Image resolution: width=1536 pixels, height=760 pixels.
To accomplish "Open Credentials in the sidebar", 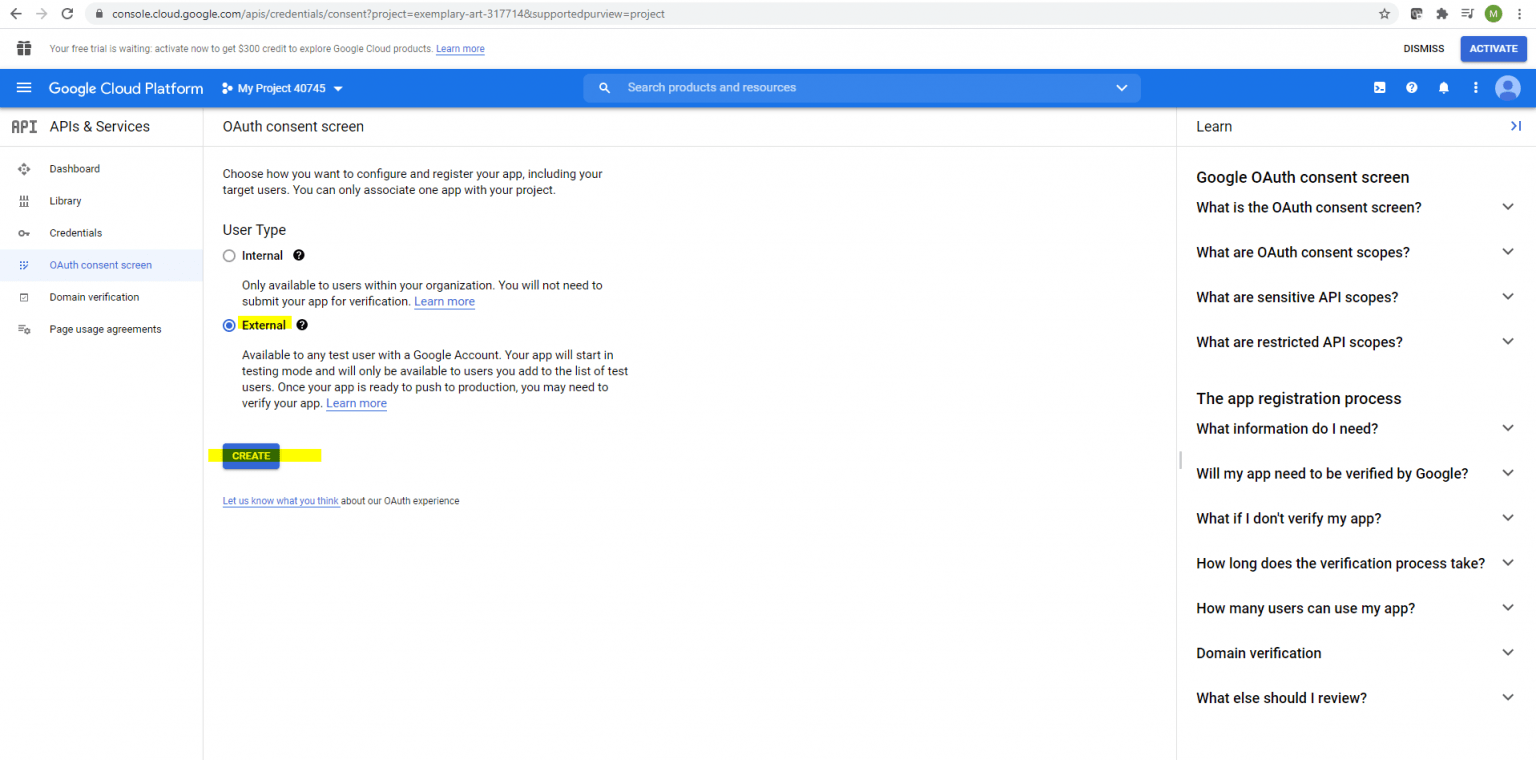I will (101, 233).
